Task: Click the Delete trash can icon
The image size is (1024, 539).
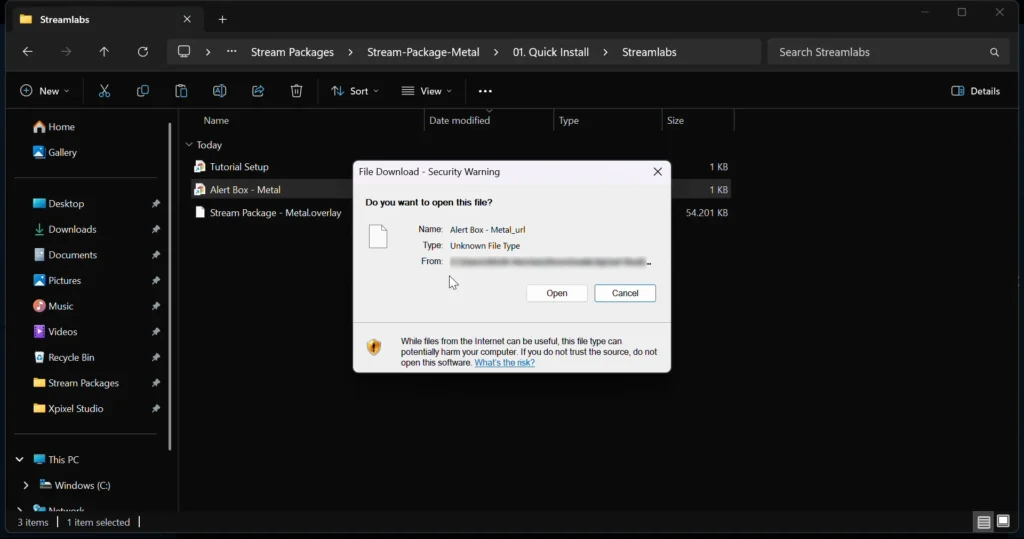Action: click(296, 91)
